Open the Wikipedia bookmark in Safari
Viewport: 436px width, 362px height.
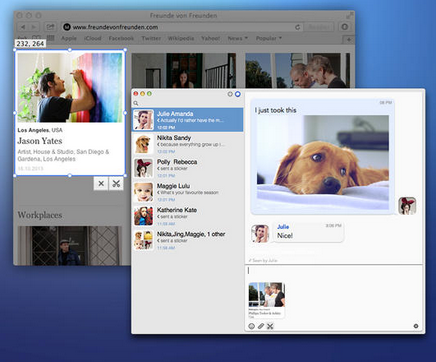181,38
